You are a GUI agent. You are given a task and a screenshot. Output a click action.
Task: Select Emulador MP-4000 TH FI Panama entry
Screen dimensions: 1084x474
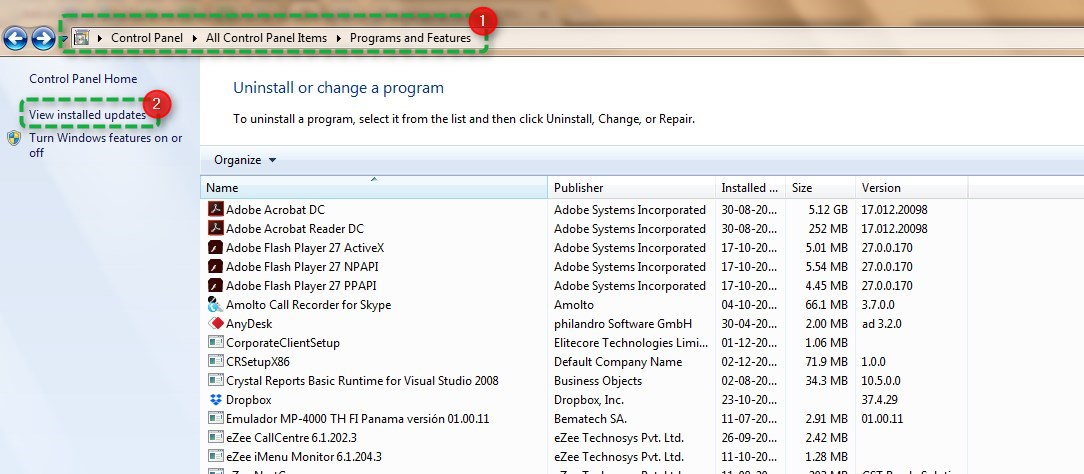pyautogui.click(x=357, y=419)
